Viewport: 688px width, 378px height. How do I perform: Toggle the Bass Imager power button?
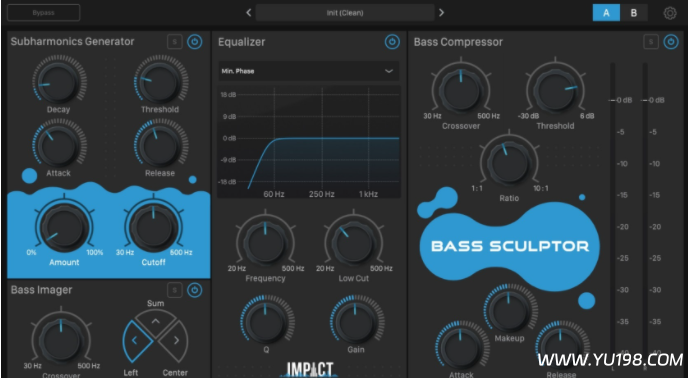[x=195, y=290]
